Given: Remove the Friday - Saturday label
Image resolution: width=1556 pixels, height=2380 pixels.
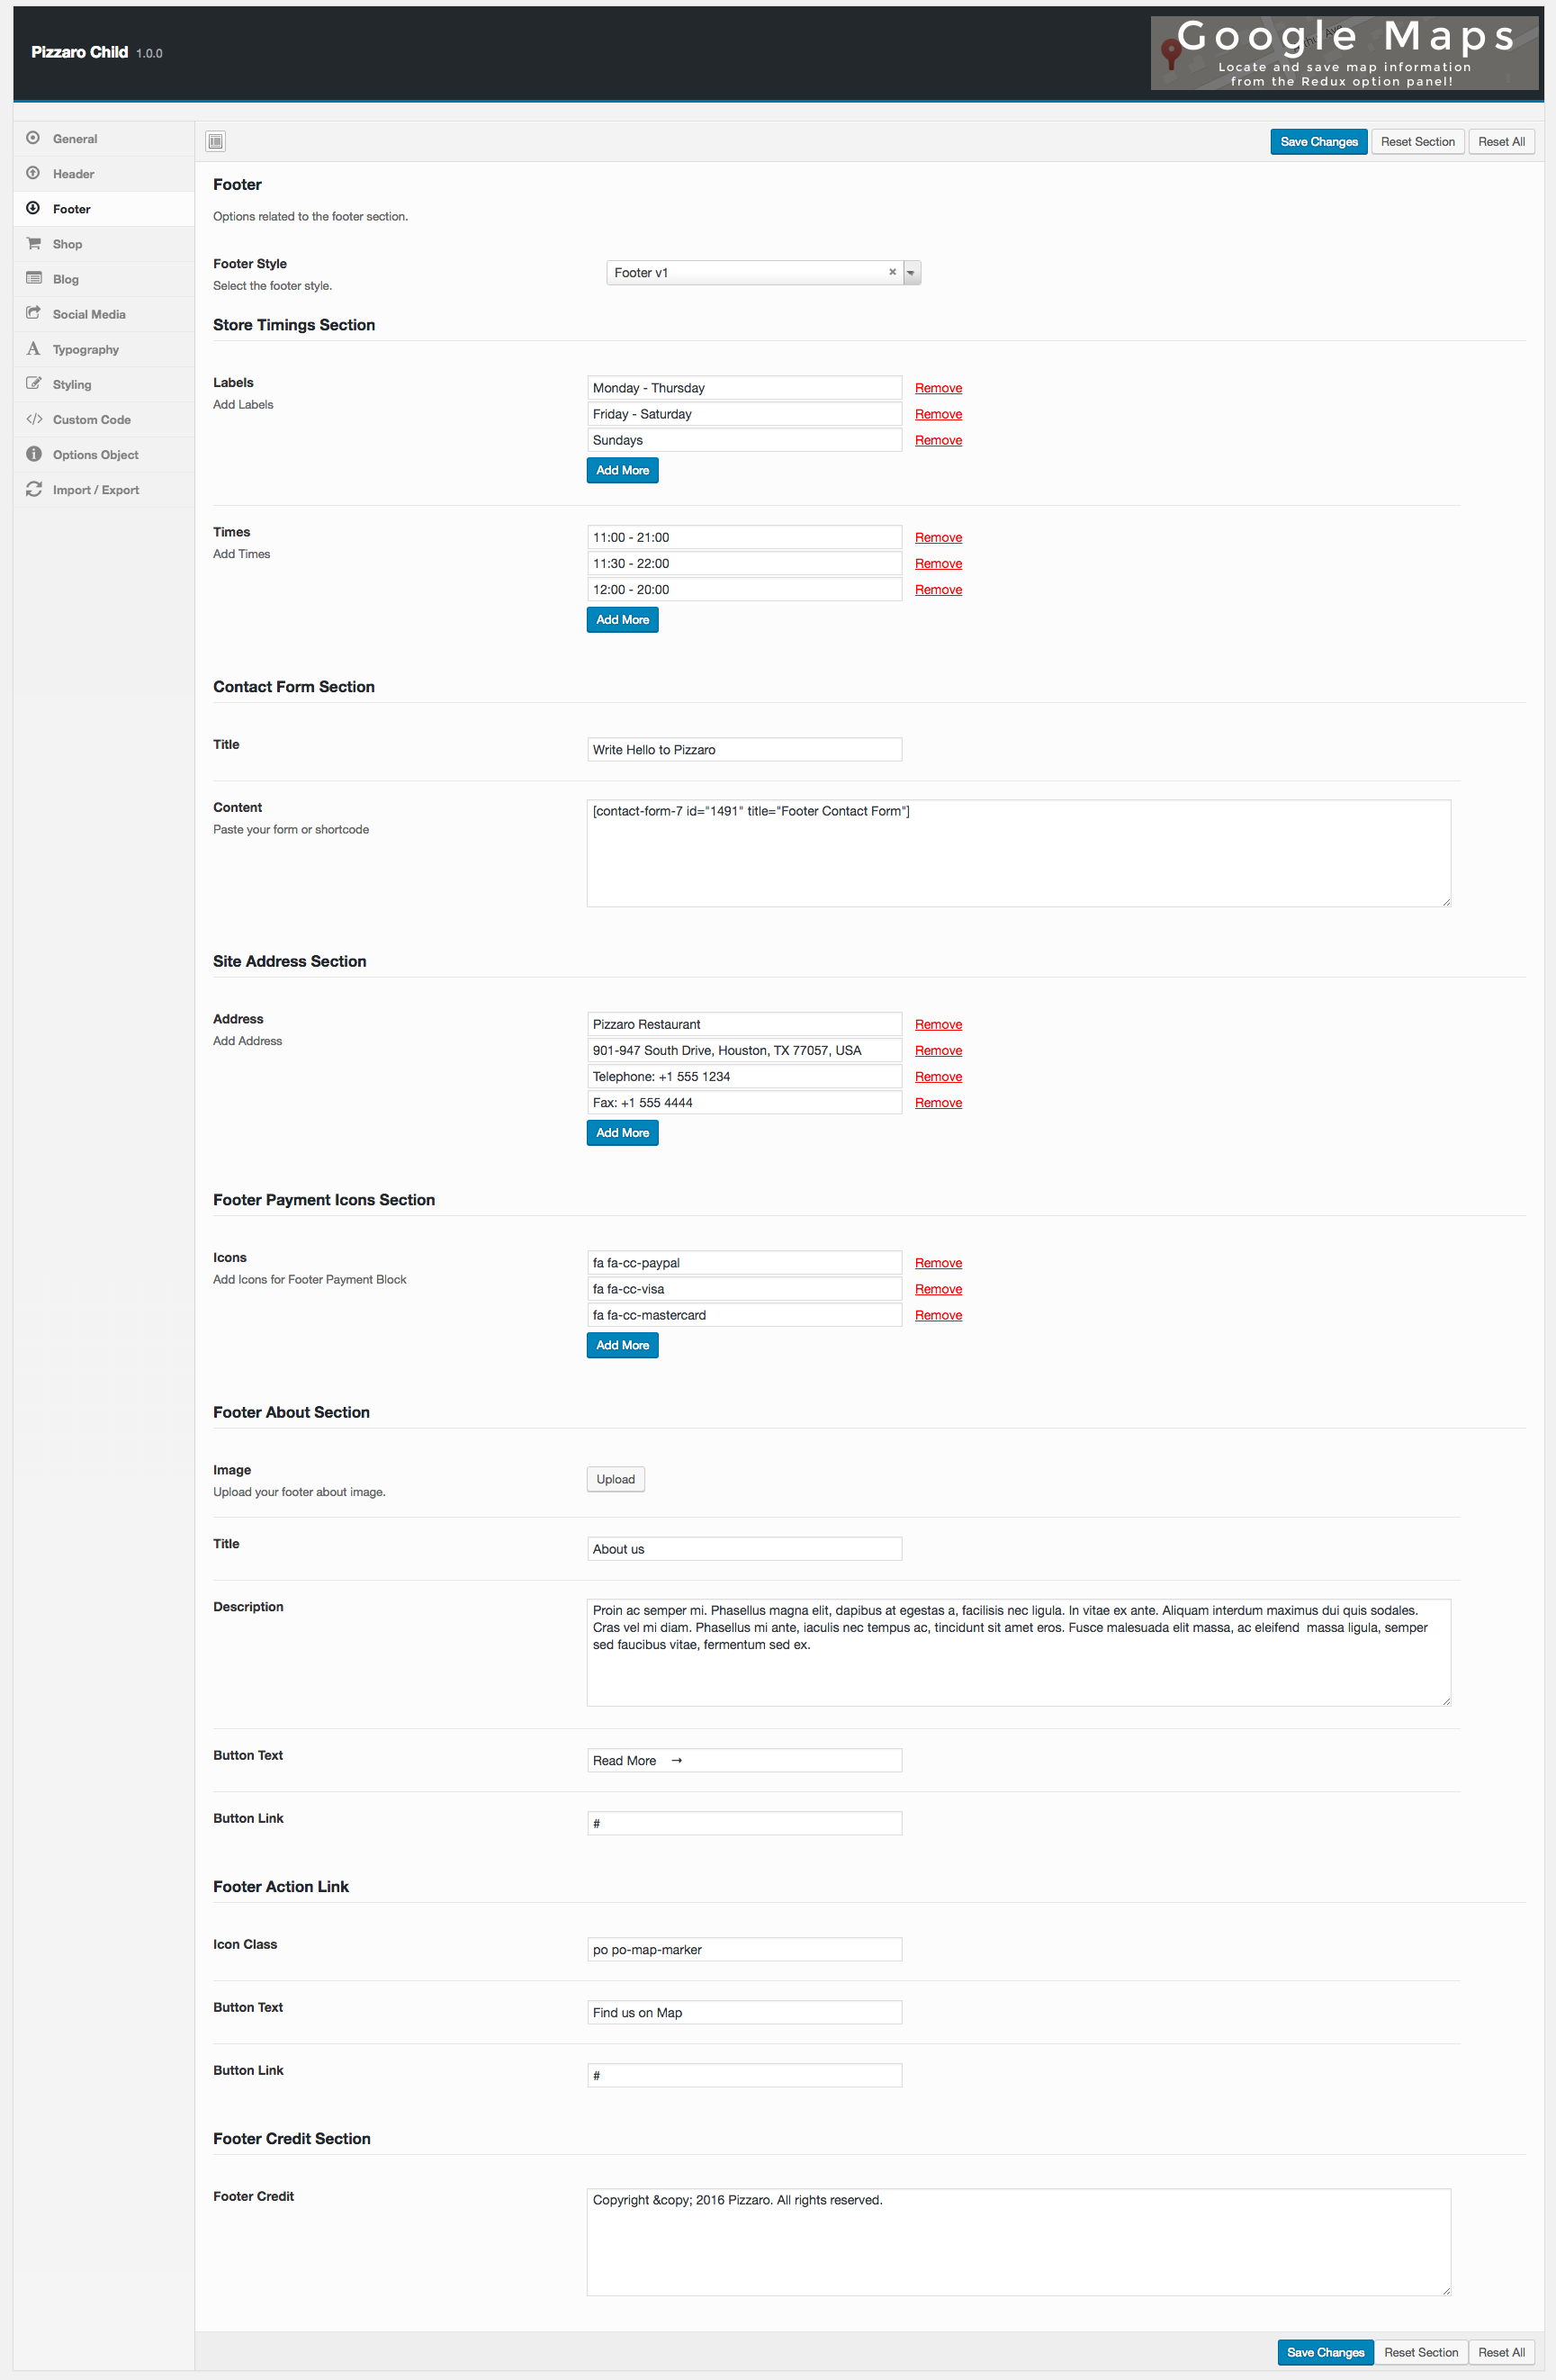Looking at the screenshot, I should (938, 414).
